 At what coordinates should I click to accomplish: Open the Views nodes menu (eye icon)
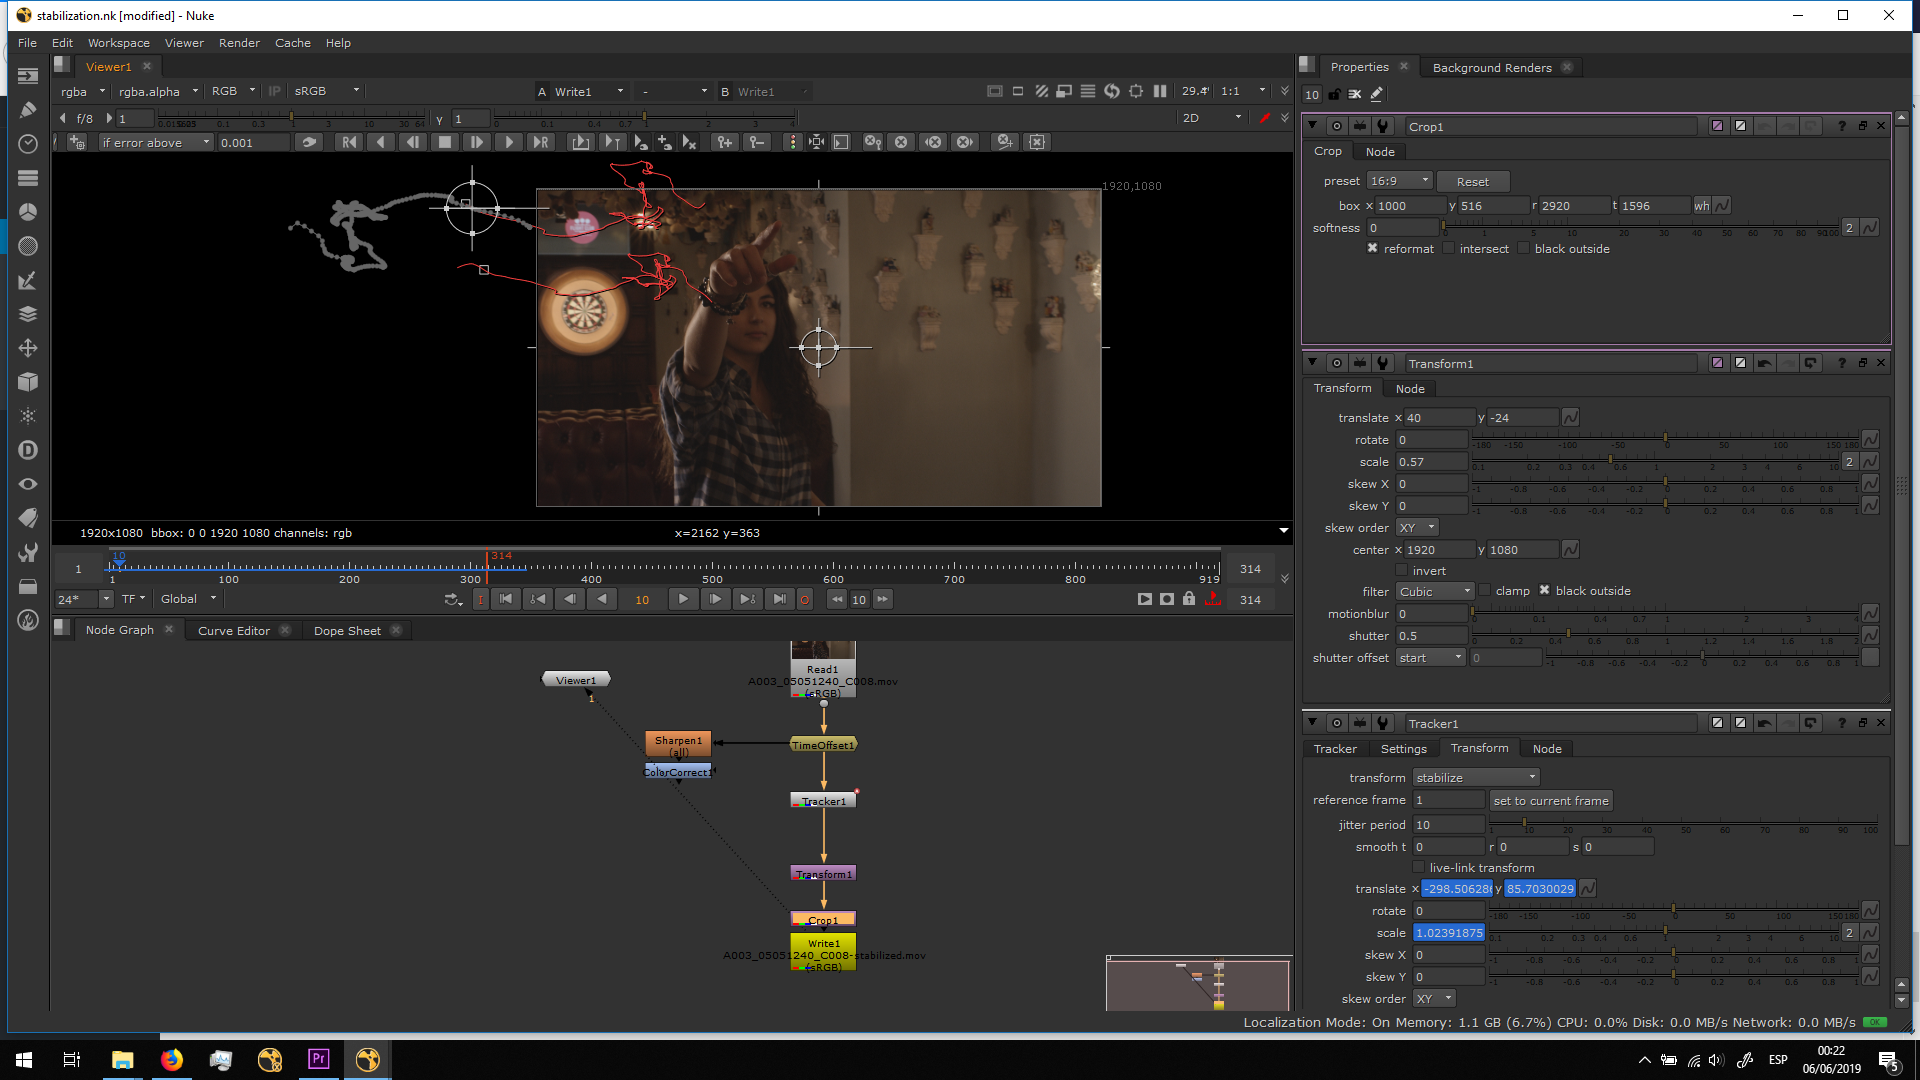pos(28,484)
